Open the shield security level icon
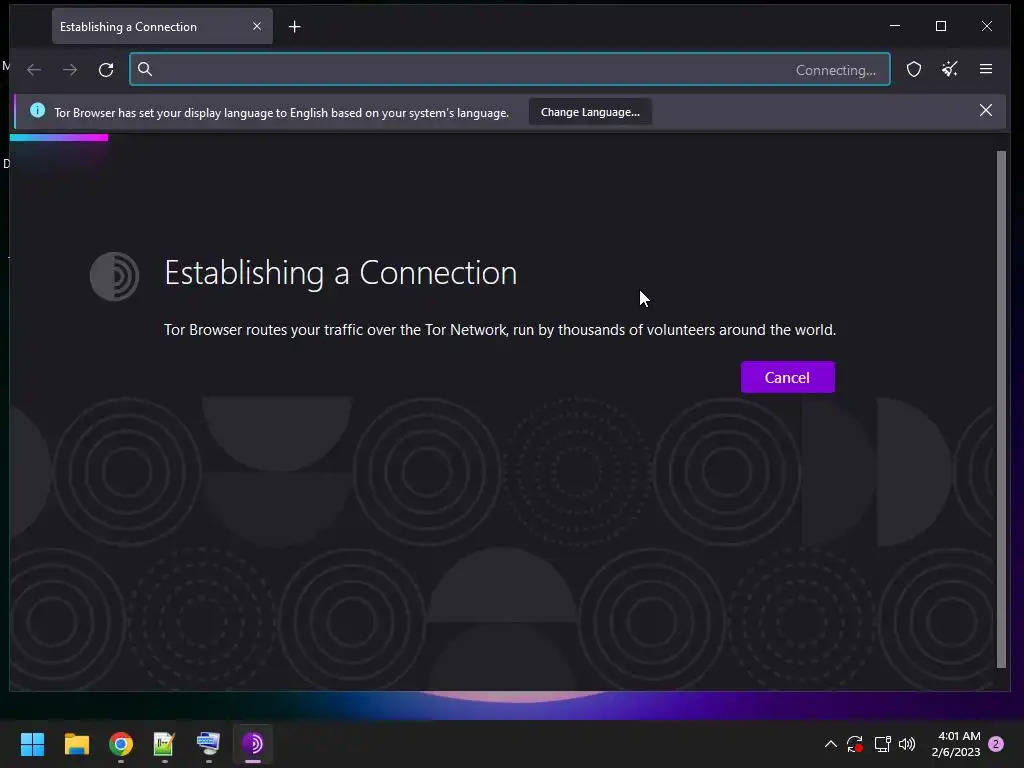Viewport: 1024px width, 768px height. coord(914,69)
